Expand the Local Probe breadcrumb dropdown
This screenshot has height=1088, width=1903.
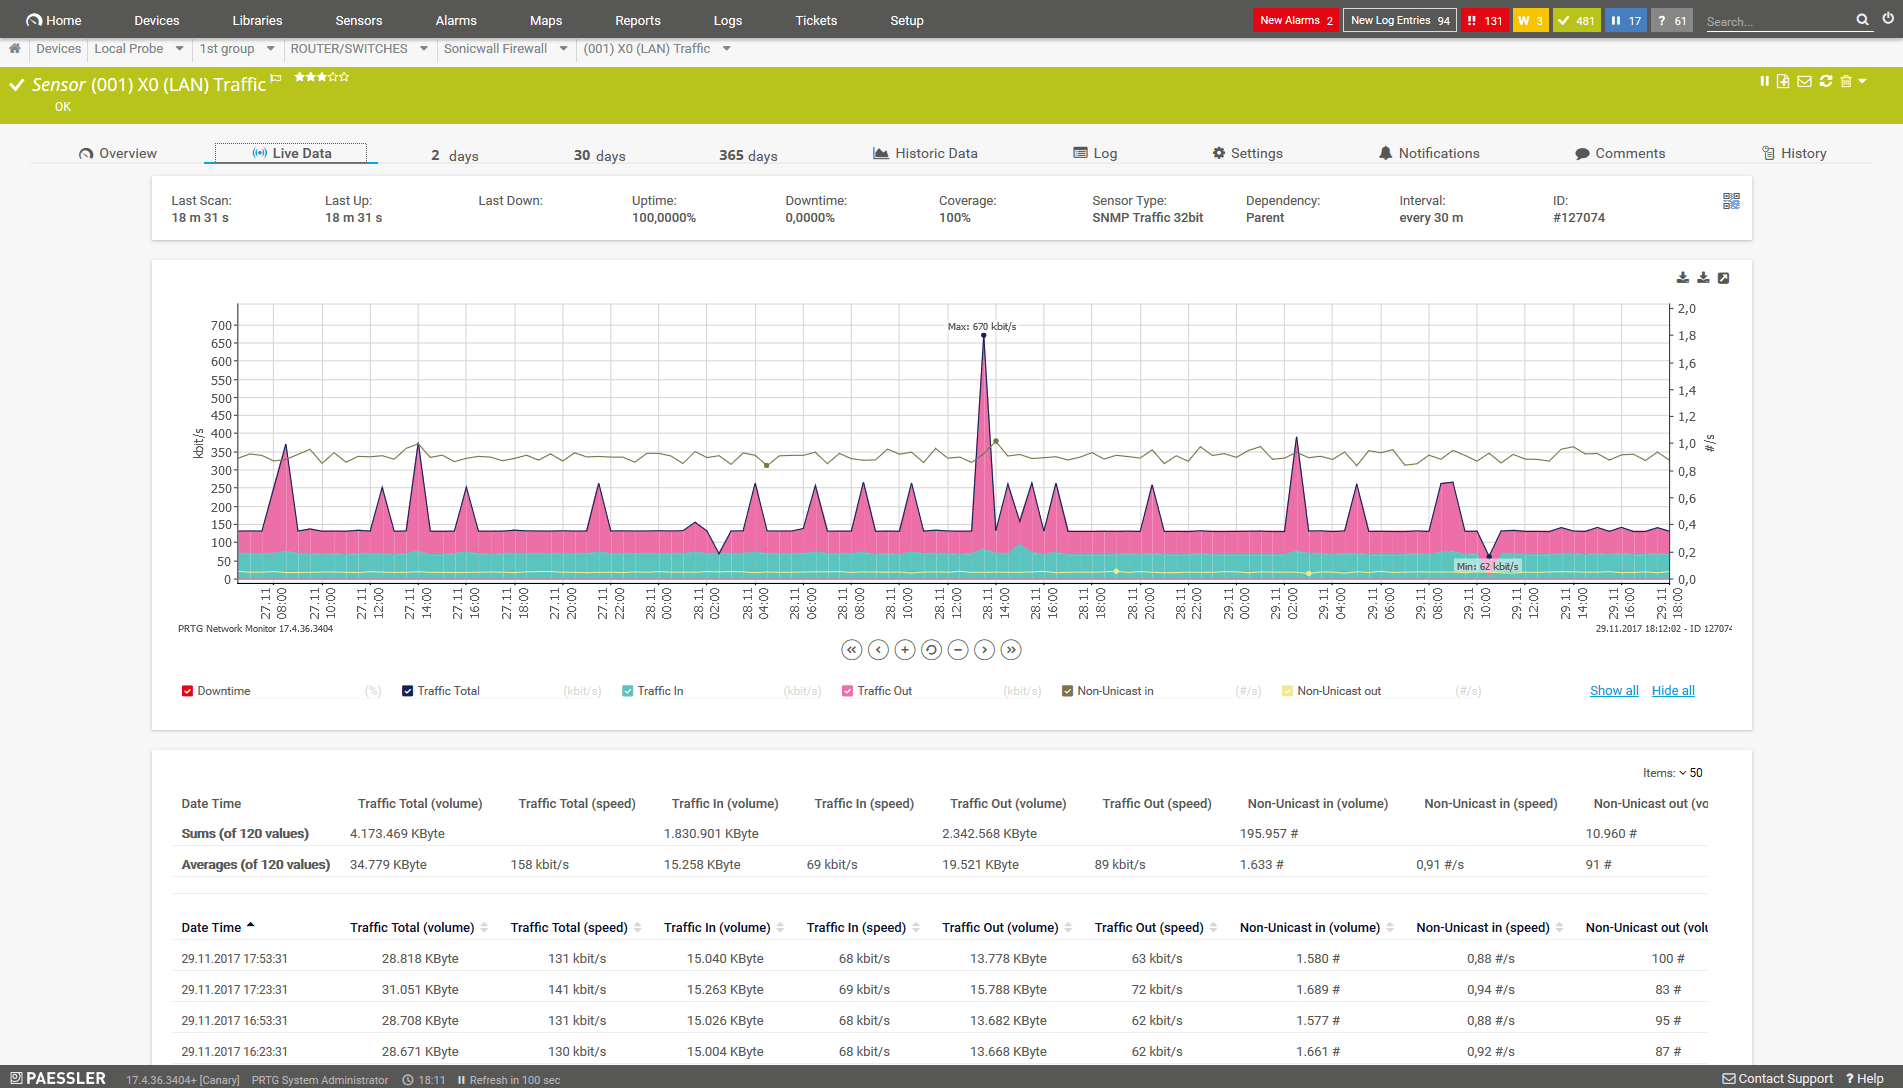pos(180,48)
